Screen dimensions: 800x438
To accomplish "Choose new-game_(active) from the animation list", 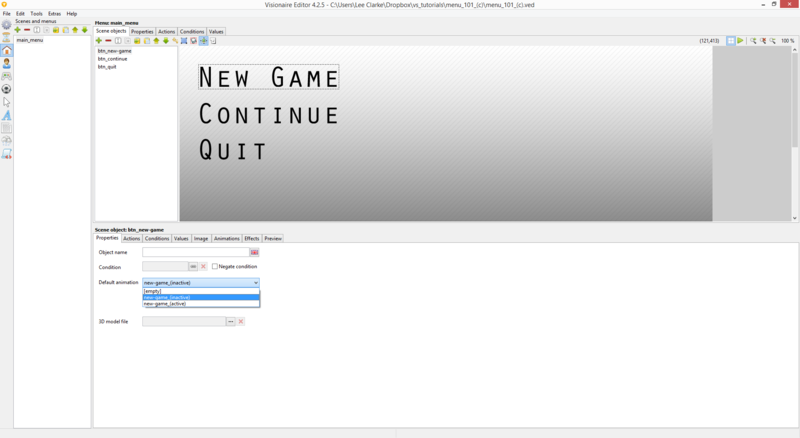I will (x=165, y=303).
